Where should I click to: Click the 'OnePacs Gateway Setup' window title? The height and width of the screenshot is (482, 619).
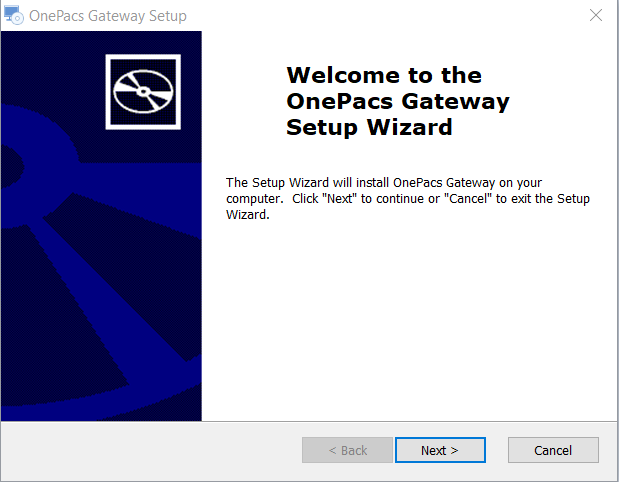108,16
